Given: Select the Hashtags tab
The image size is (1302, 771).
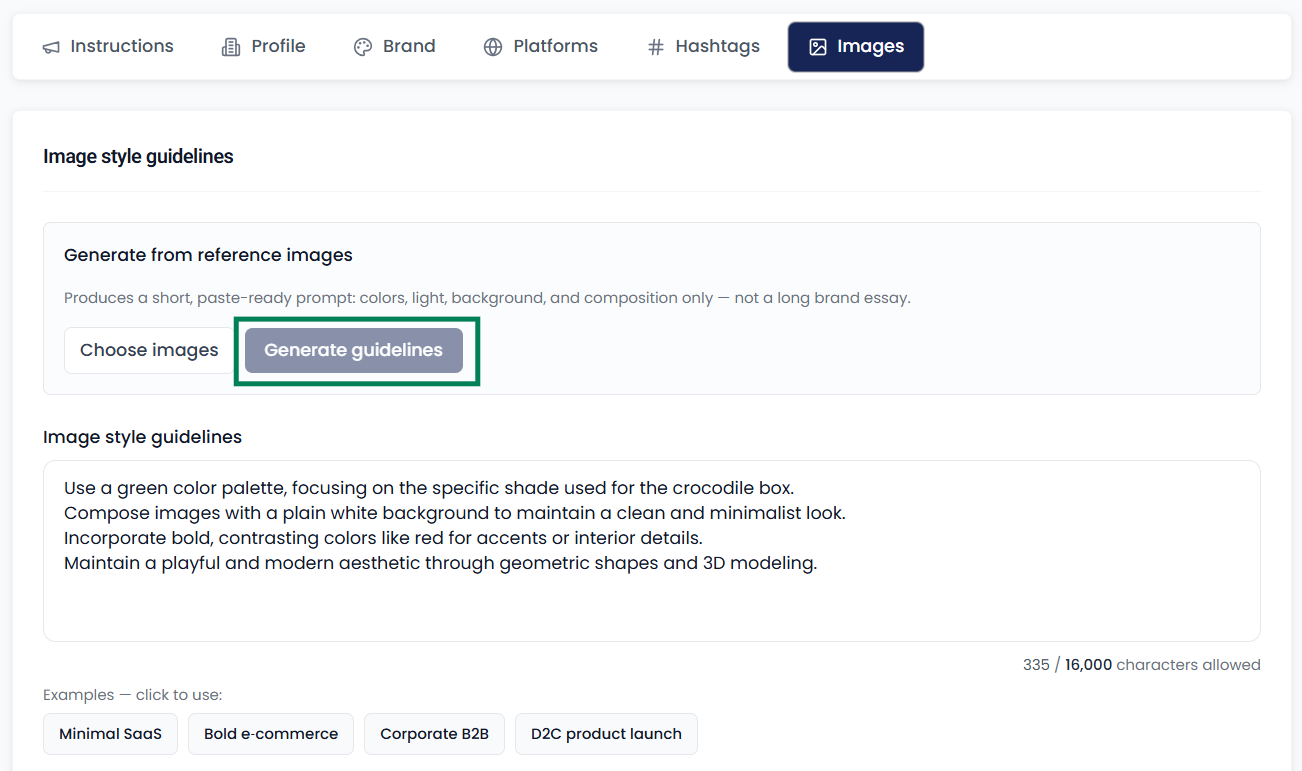Looking at the screenshot, I should tap(704, 47).
